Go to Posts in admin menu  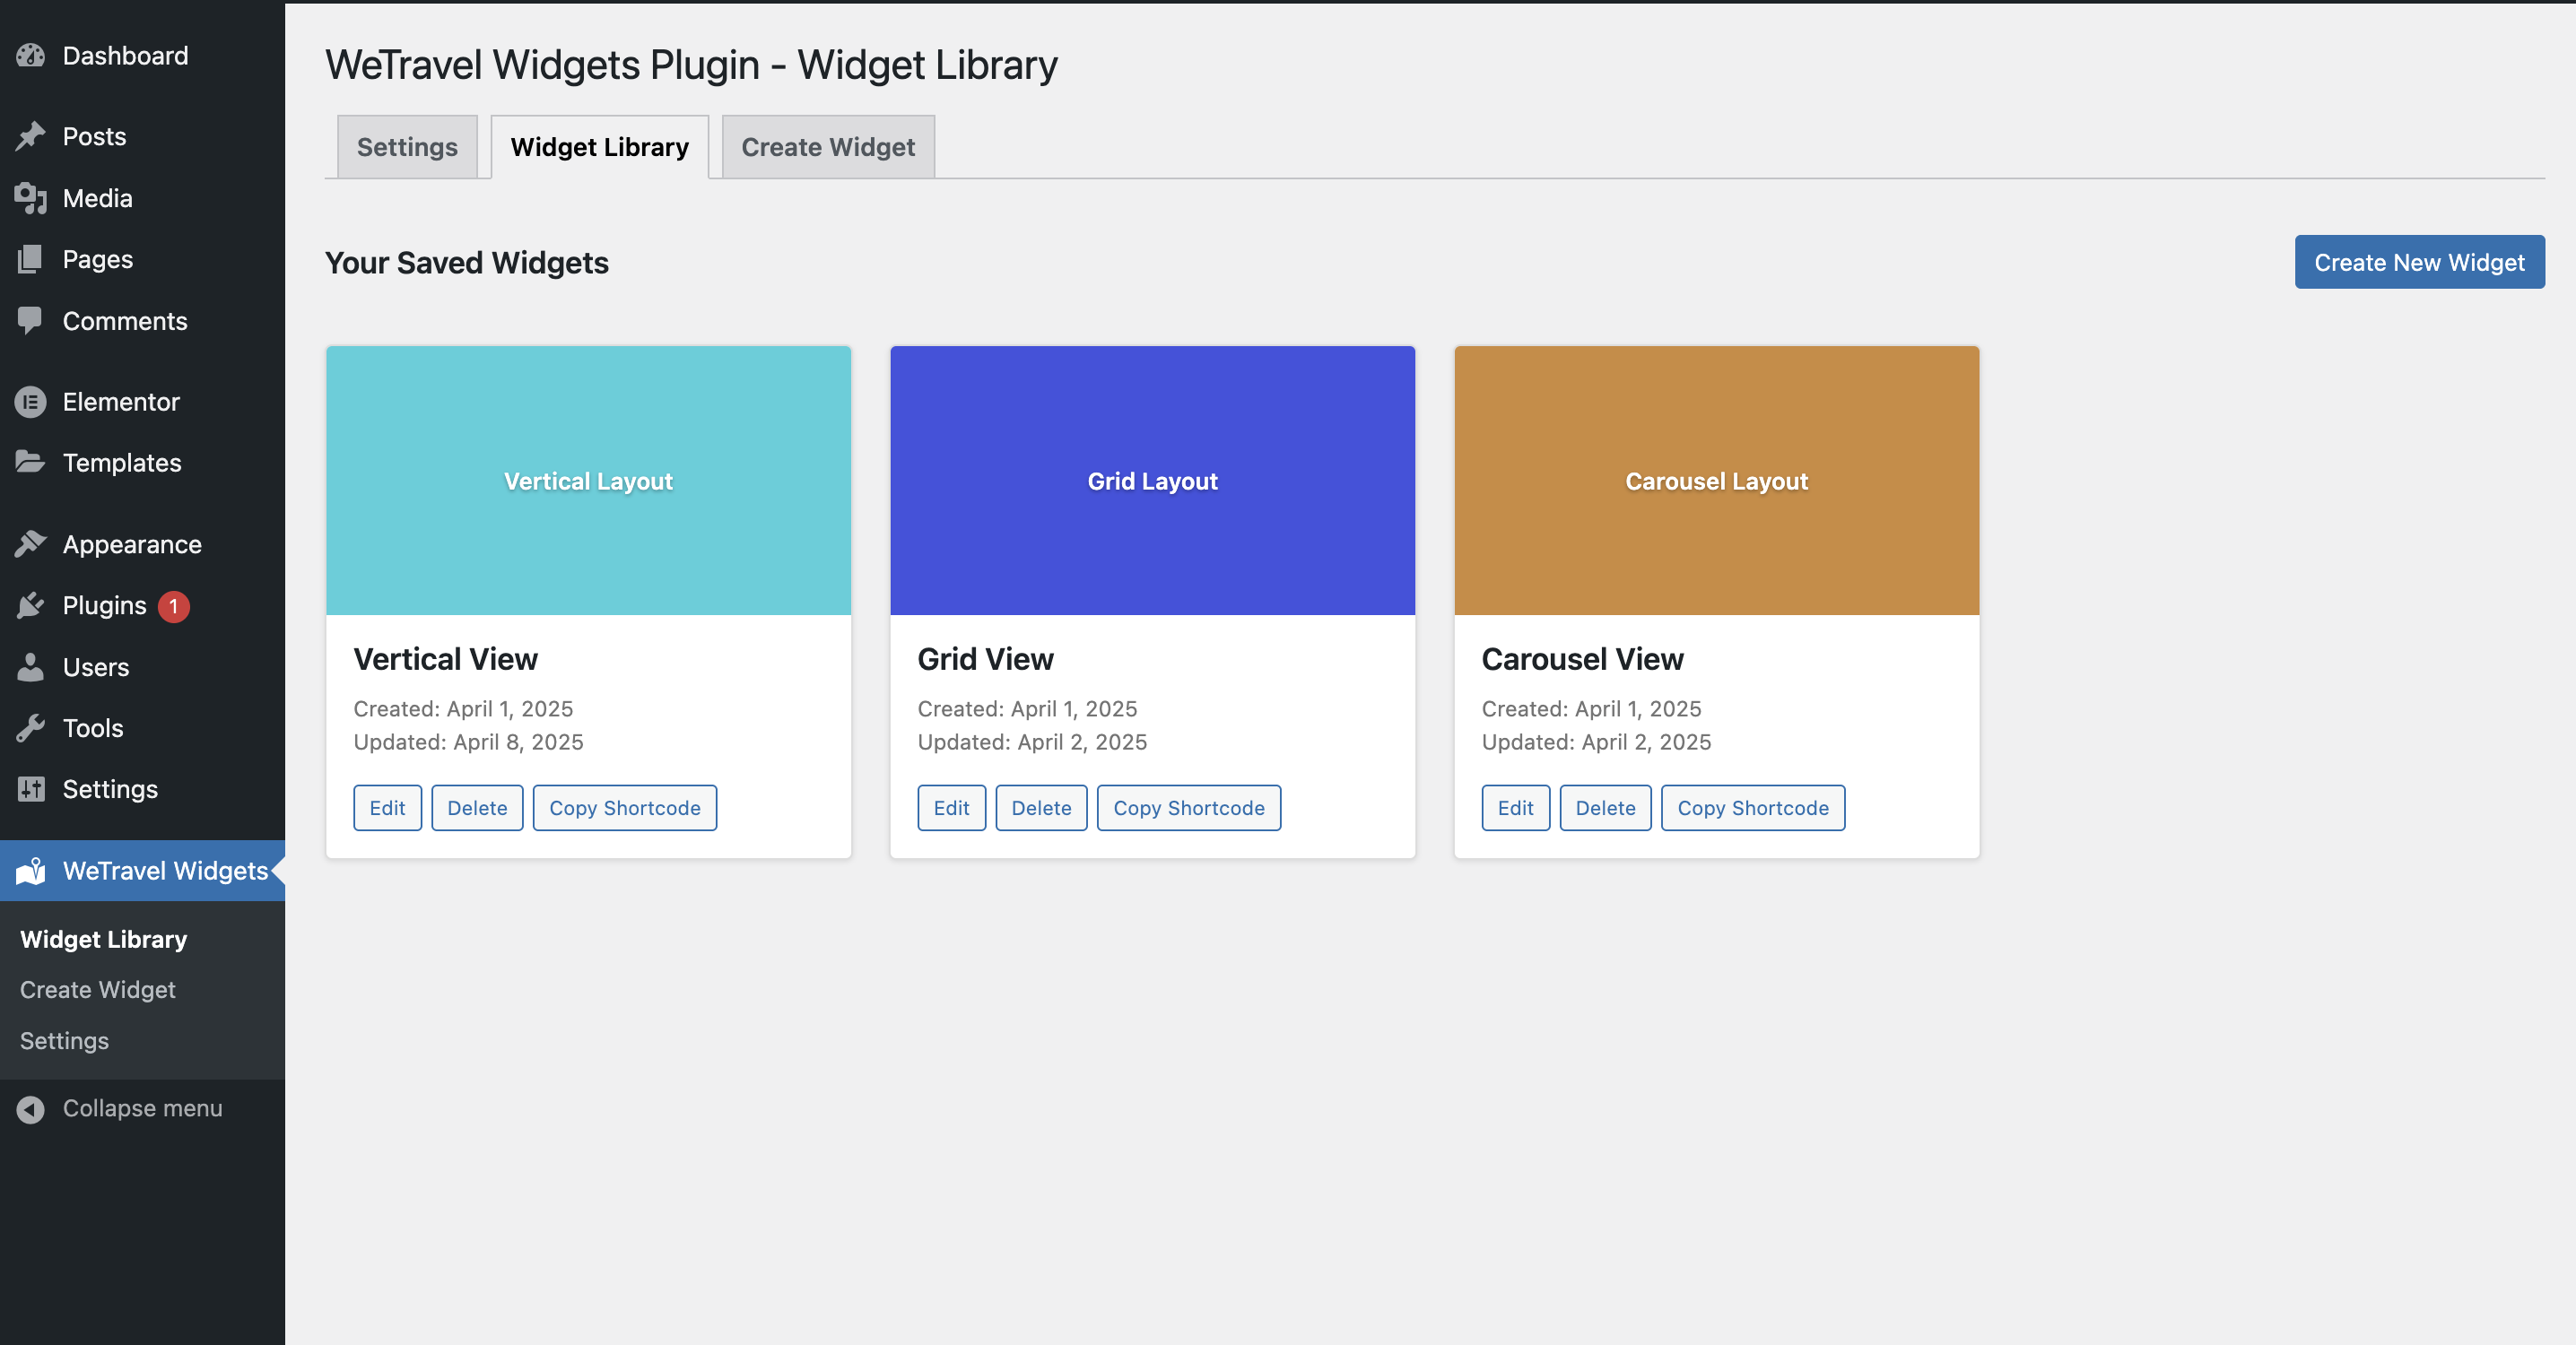[142, 136]
